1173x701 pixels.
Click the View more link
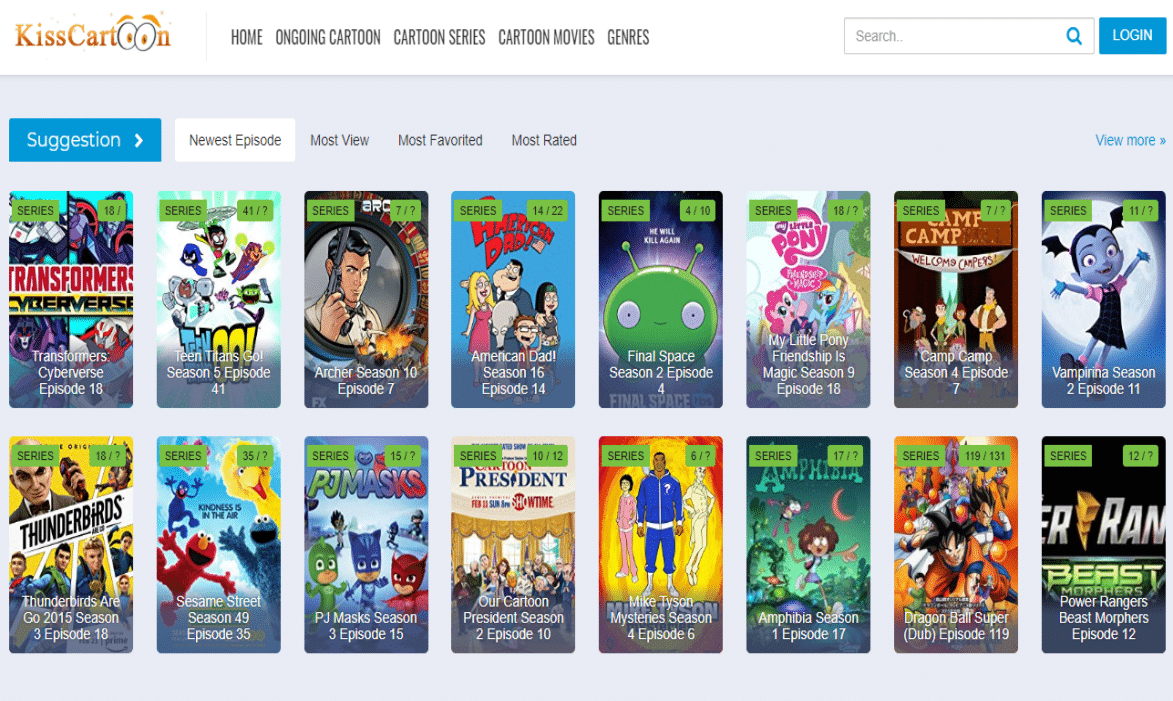pos(1130,141)
